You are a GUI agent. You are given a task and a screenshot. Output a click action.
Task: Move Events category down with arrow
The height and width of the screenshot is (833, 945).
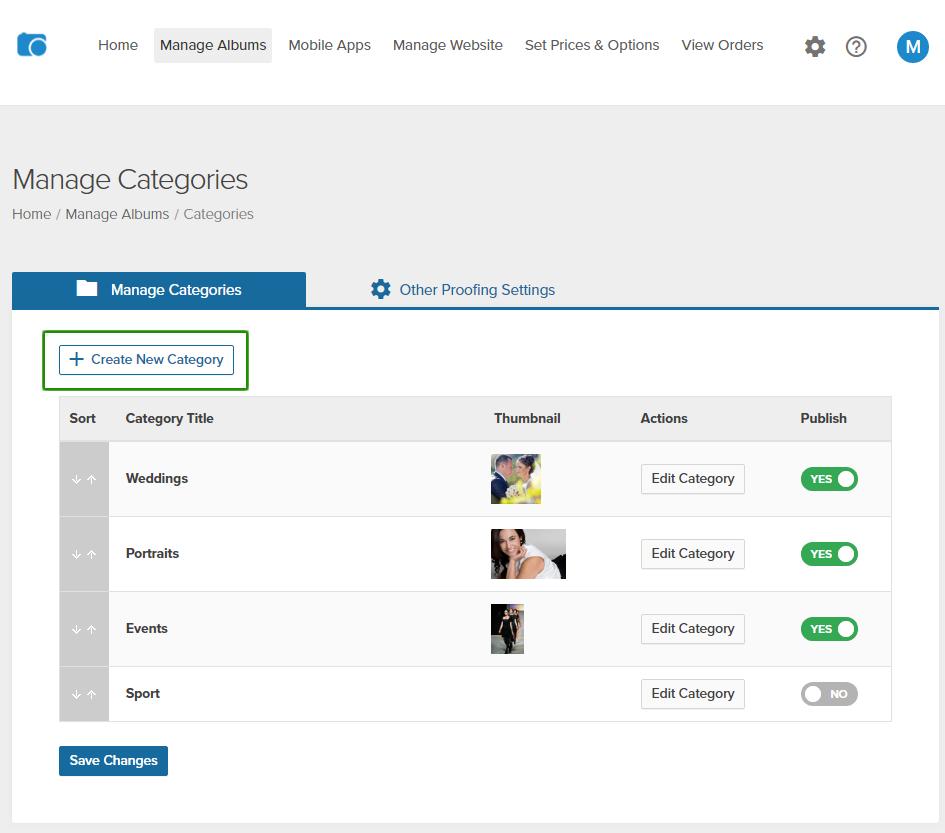(x=76, y=629)
